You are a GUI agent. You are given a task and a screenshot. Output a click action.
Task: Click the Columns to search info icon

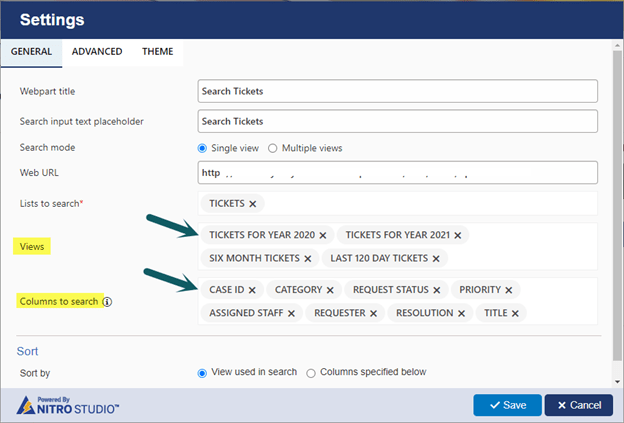107,301
